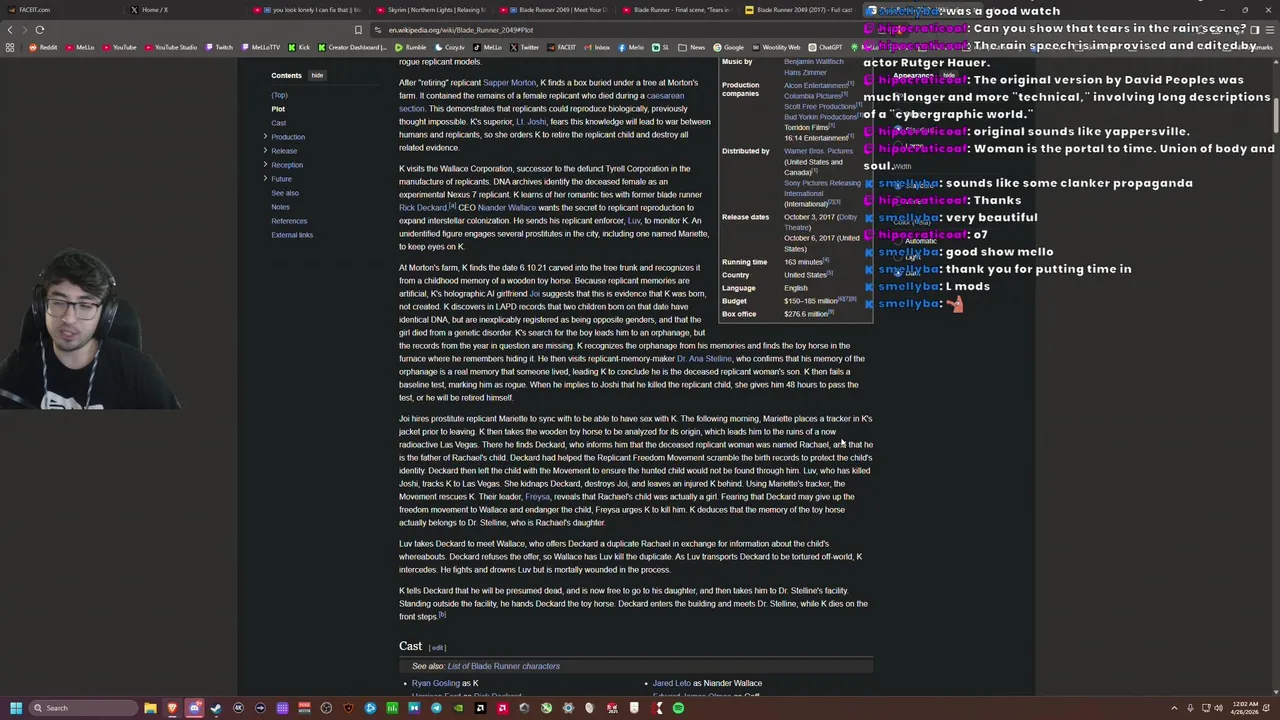Go back using the browser back arrow
The width and height of the screenshot is (1280, 720).
coord(10,30)
